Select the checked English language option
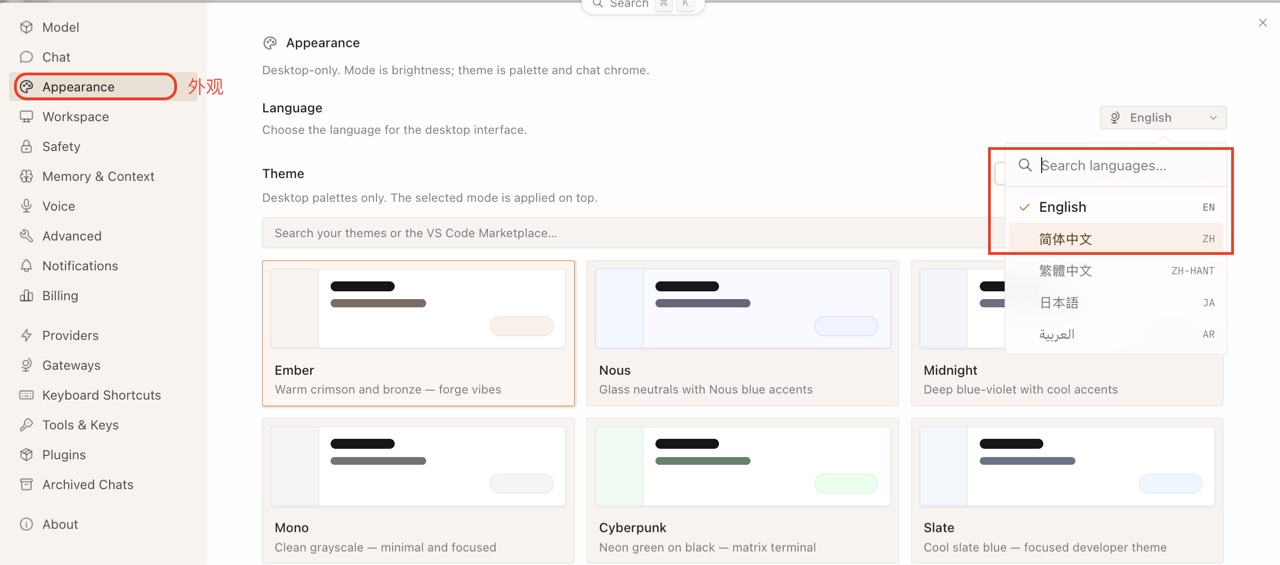The image size is (1280, 565). 1116,207
